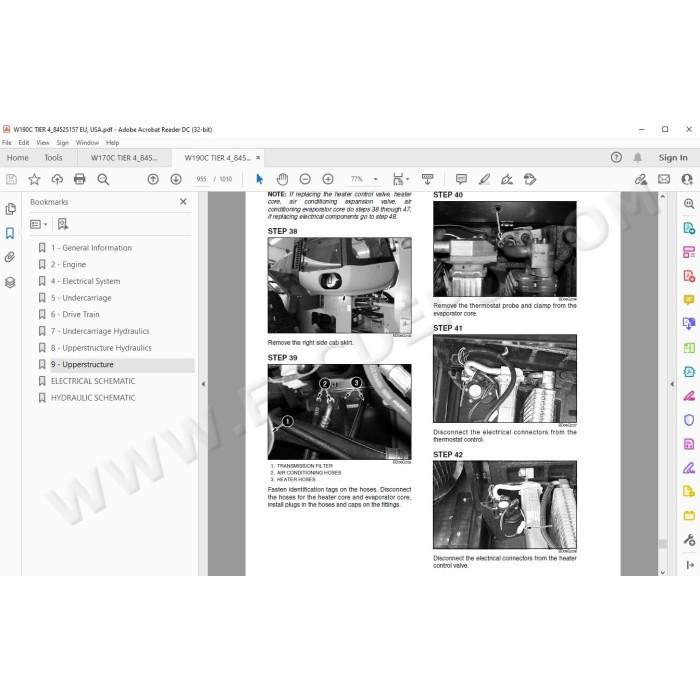Click the stamp tool icon
The image size is (700, 700).
pyautogui.click(x=530, y=179)
